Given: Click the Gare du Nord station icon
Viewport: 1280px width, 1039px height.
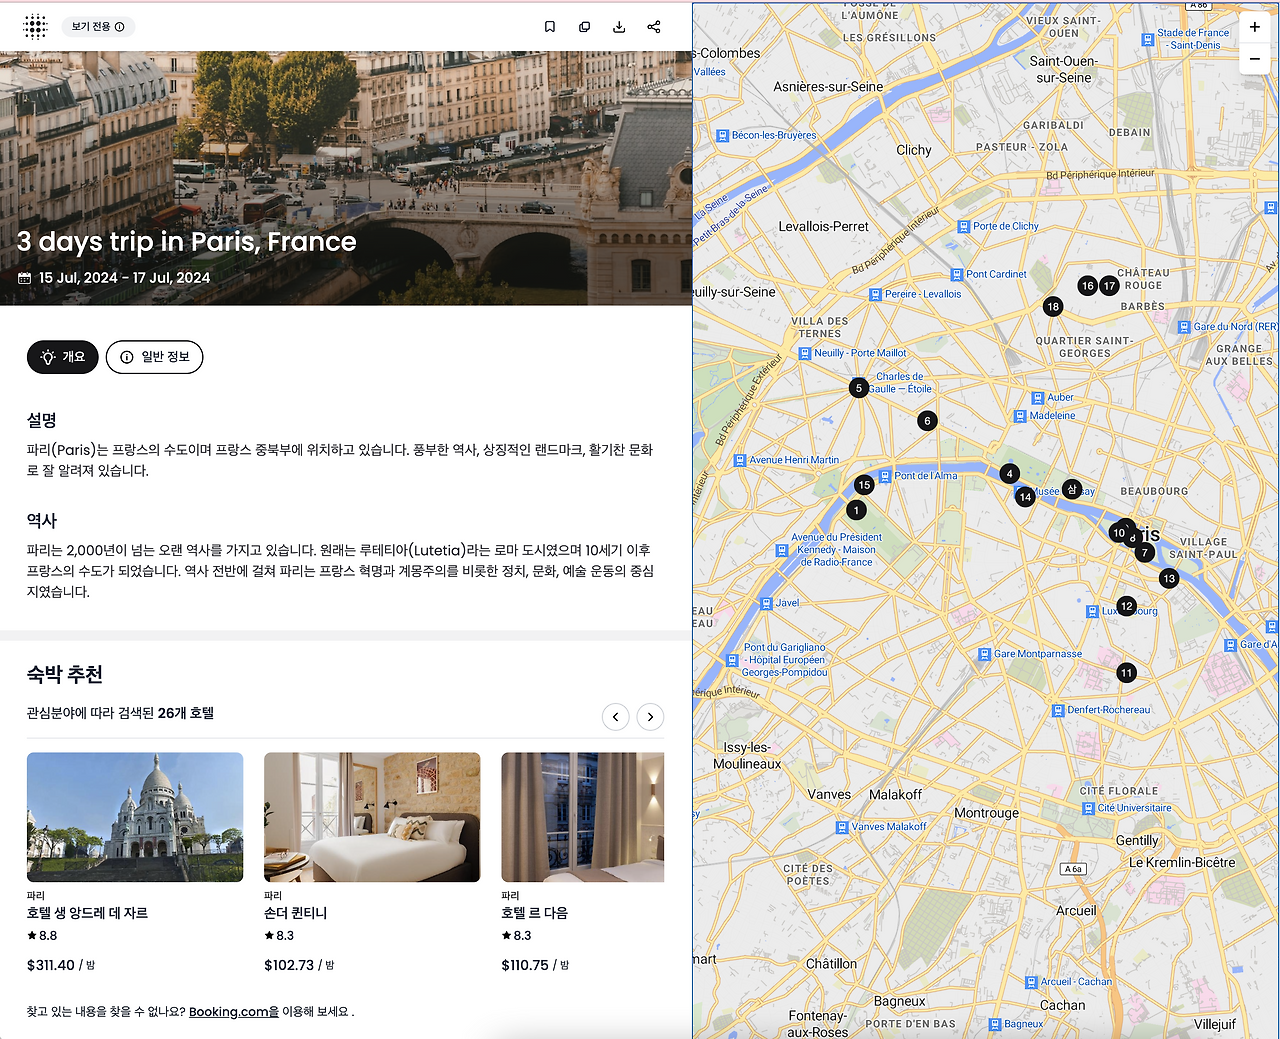Looking at the screenshot, I should [x=1184, y=327].
